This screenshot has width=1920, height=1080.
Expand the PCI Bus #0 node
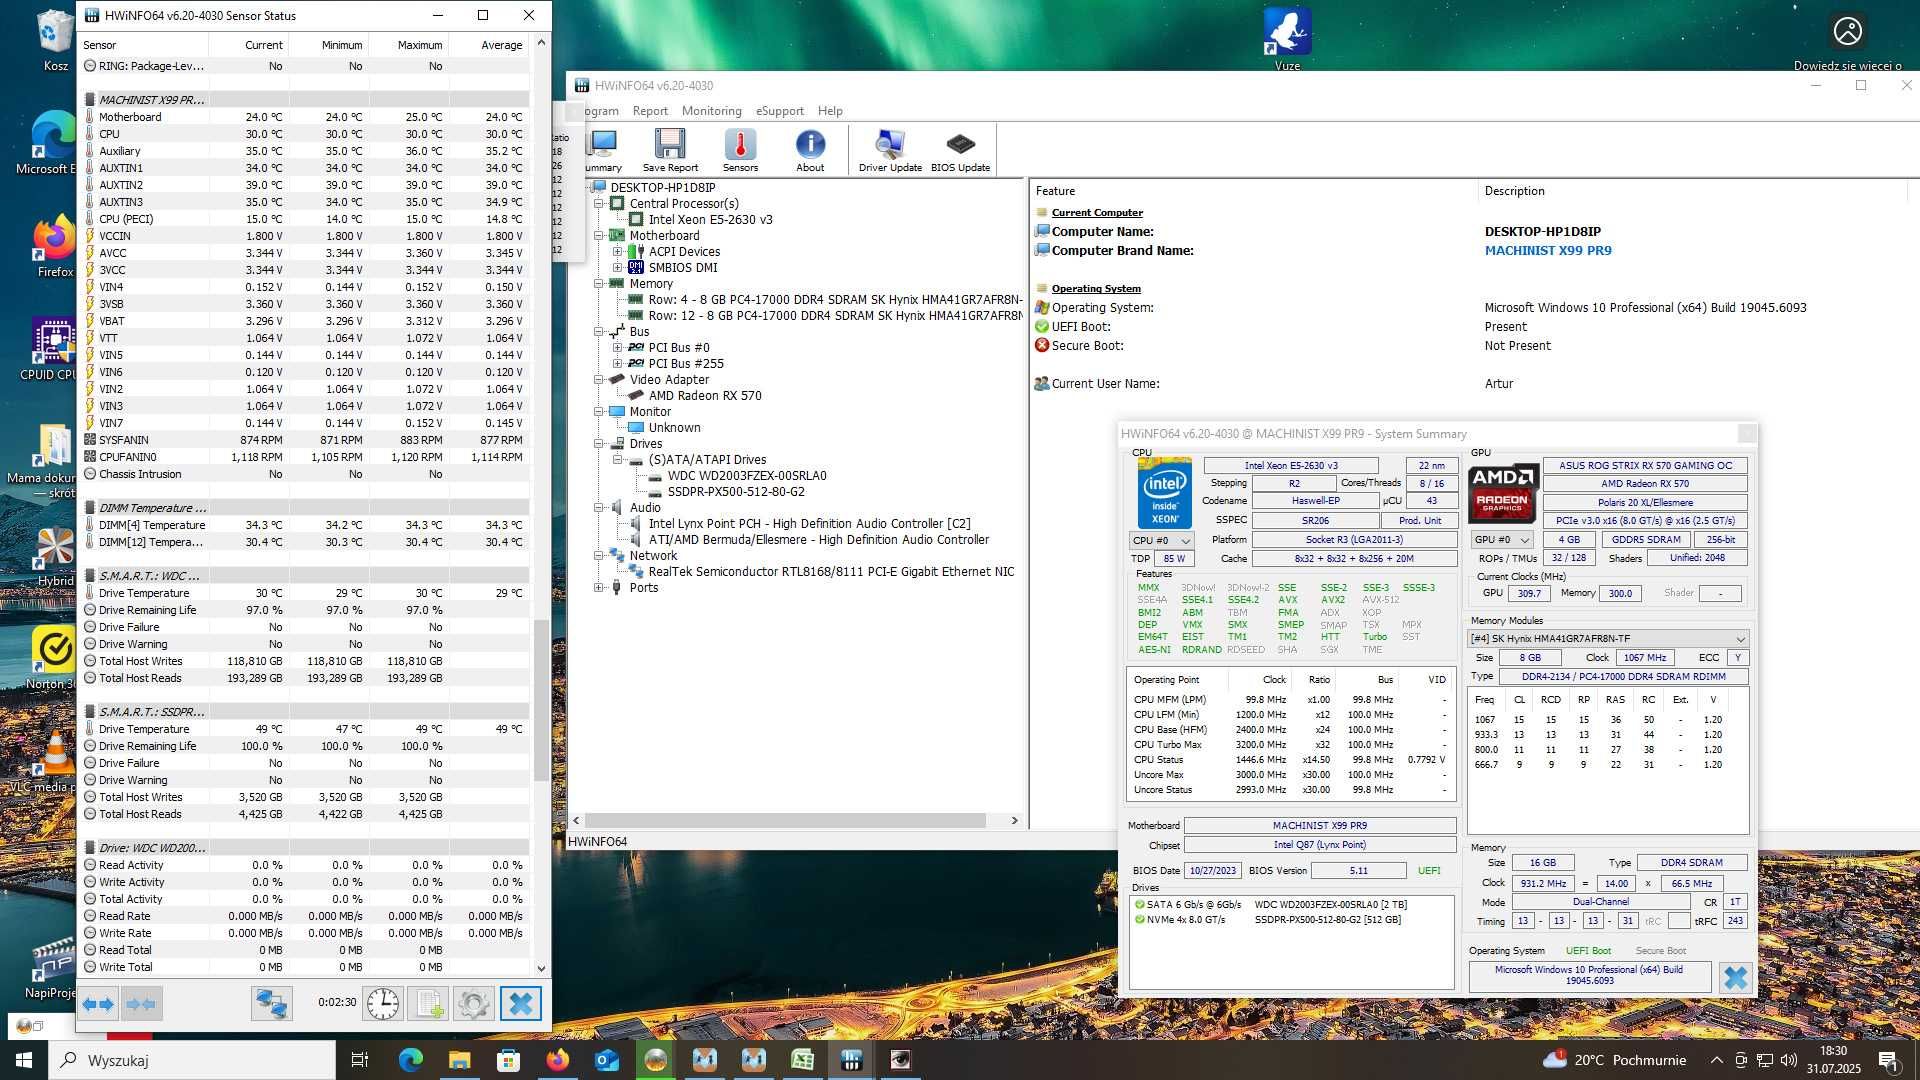click(618, 348)
